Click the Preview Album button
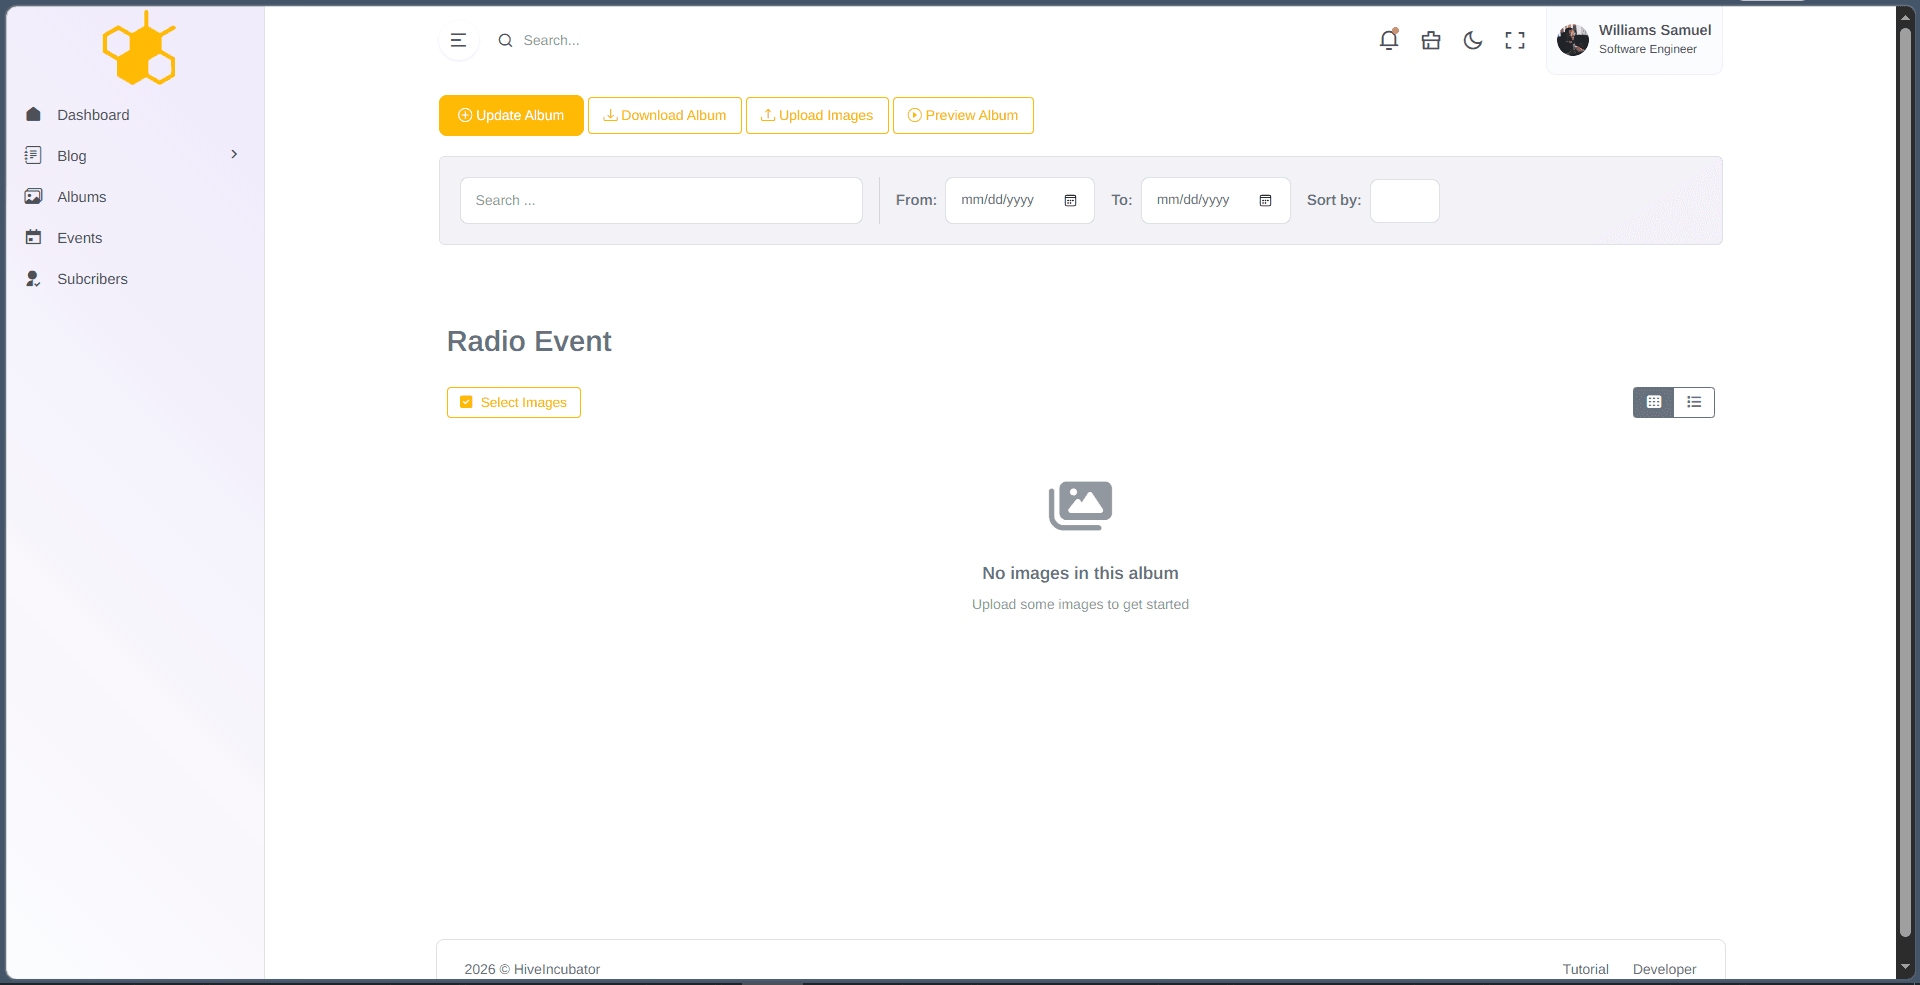 963,116
